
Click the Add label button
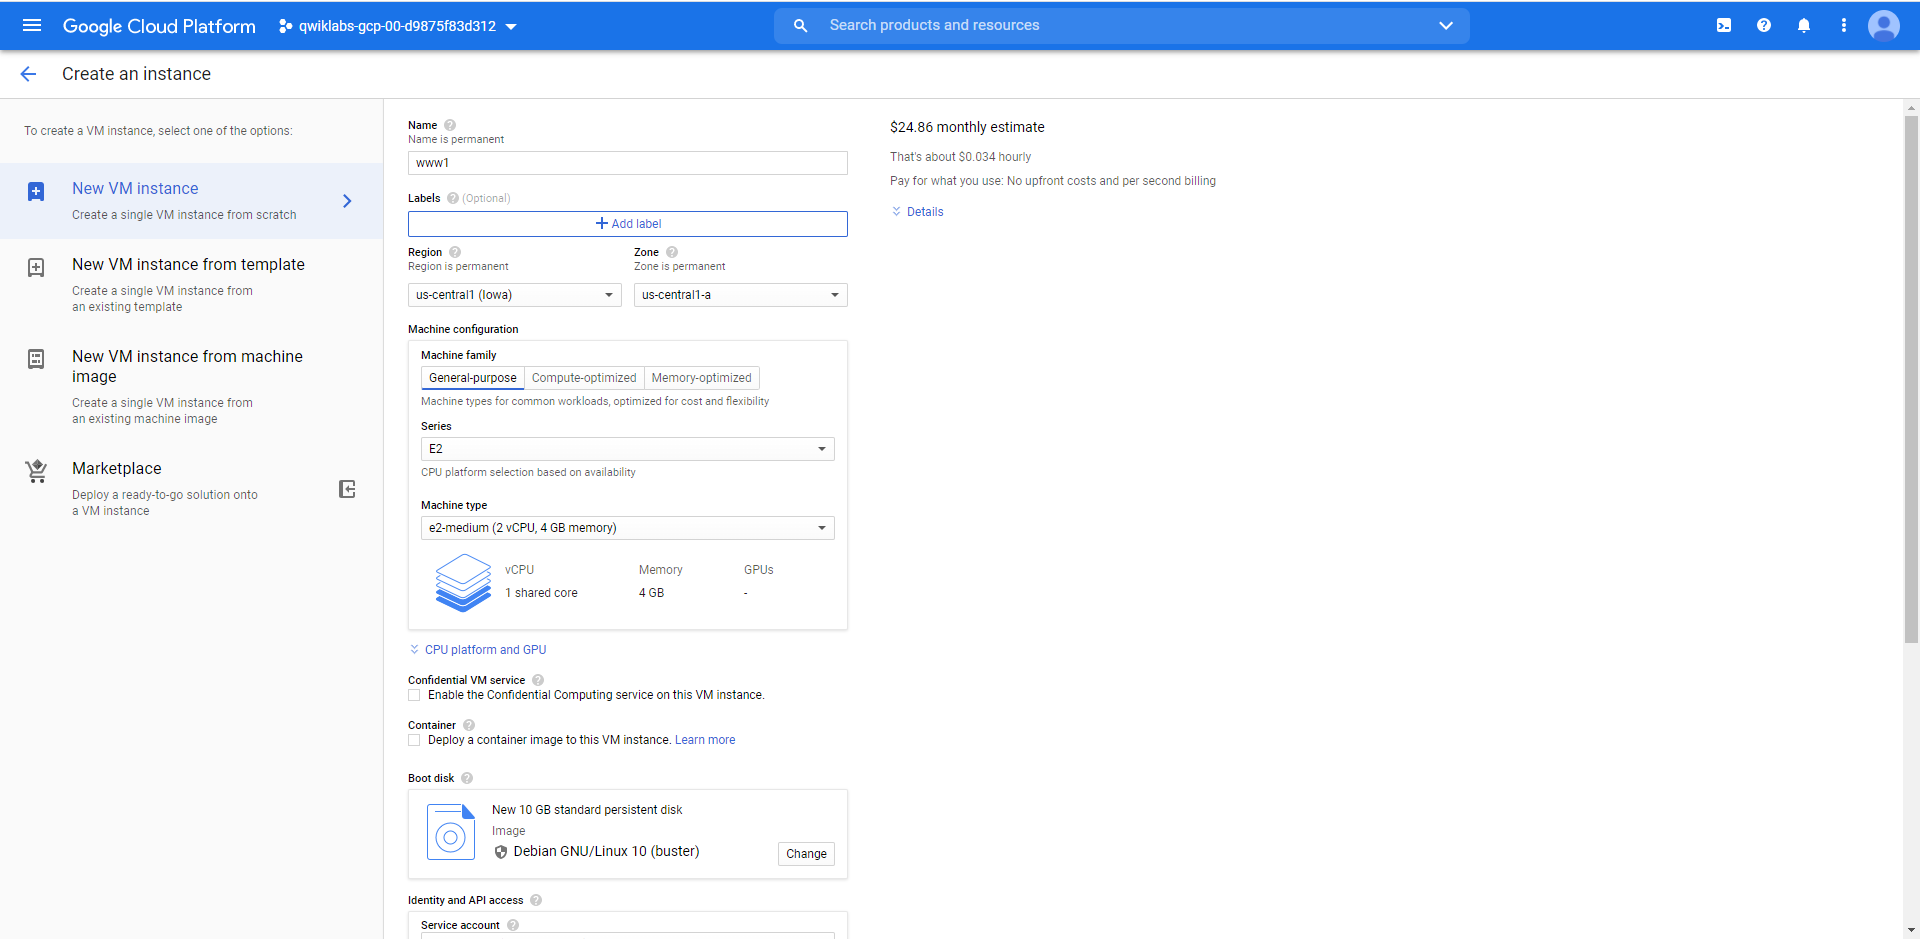[x=628, y=224]
